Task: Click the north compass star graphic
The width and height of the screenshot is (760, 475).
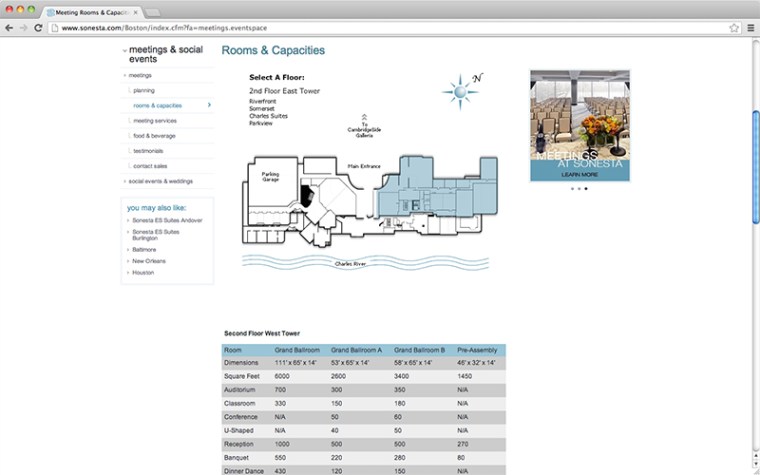Action: tap(460, 92)
